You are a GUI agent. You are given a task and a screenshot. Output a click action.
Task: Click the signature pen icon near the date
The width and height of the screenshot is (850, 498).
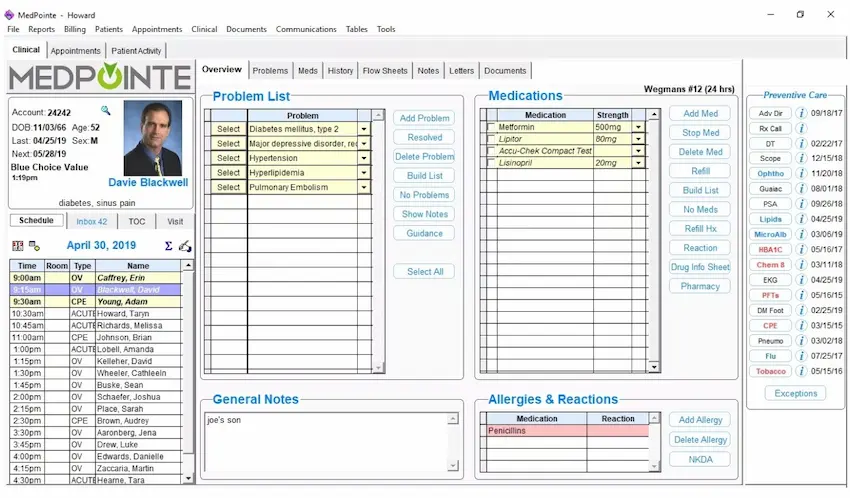click(185, 245)
